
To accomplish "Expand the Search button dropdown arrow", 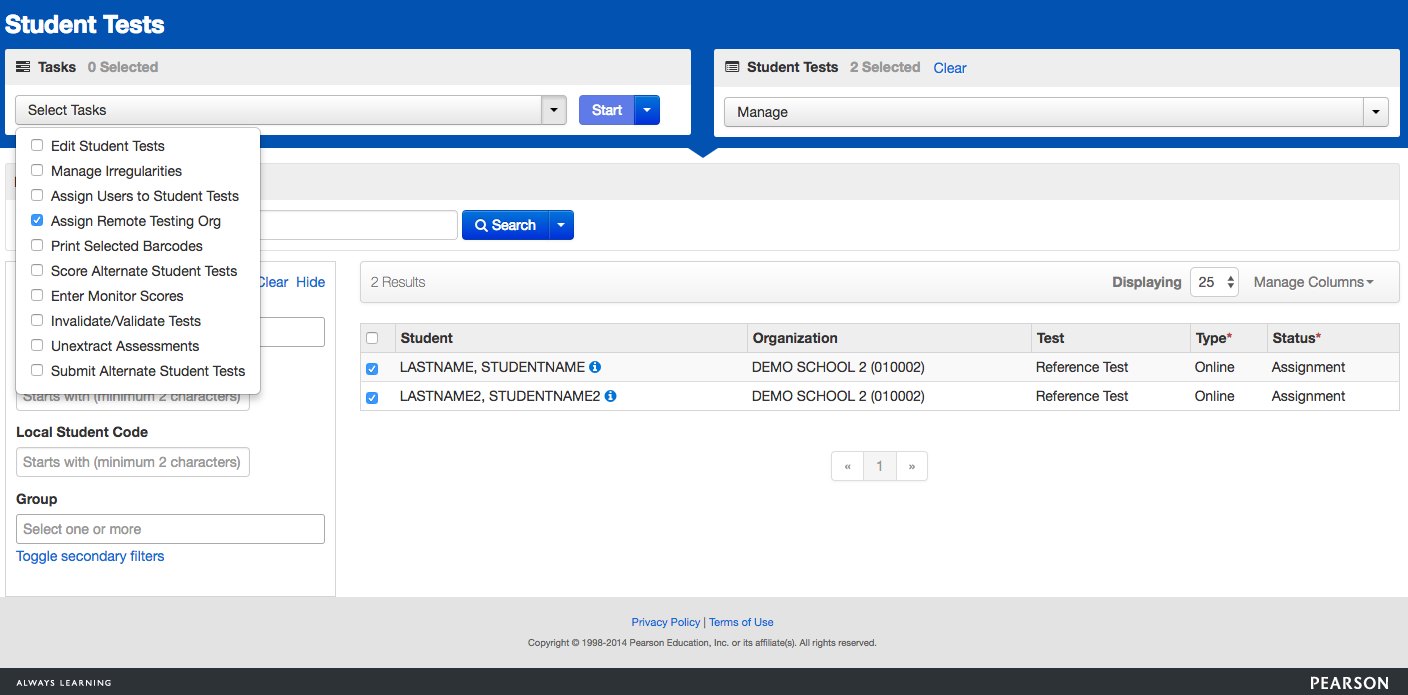I will [561, 225].
